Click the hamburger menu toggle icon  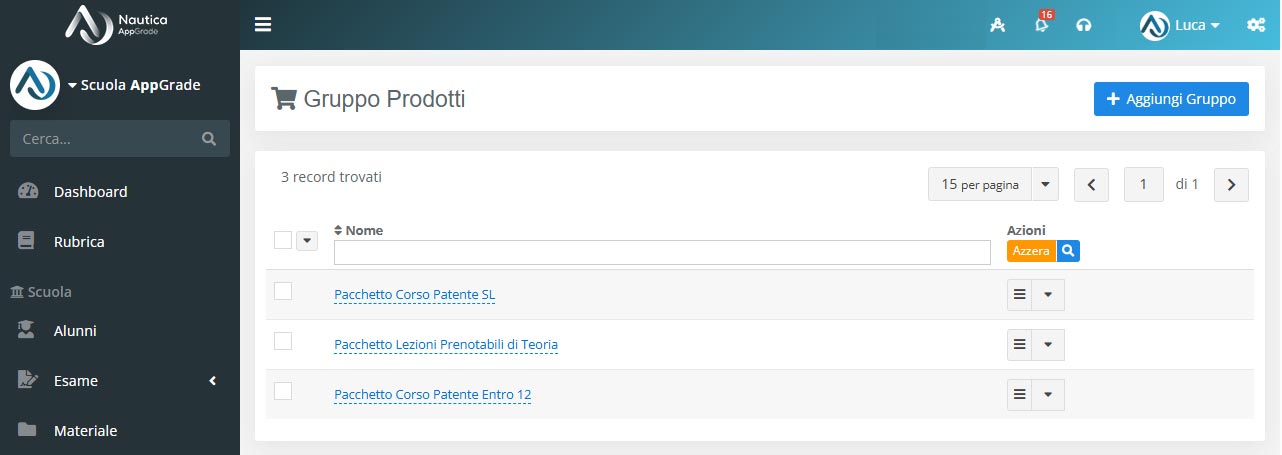263,25
